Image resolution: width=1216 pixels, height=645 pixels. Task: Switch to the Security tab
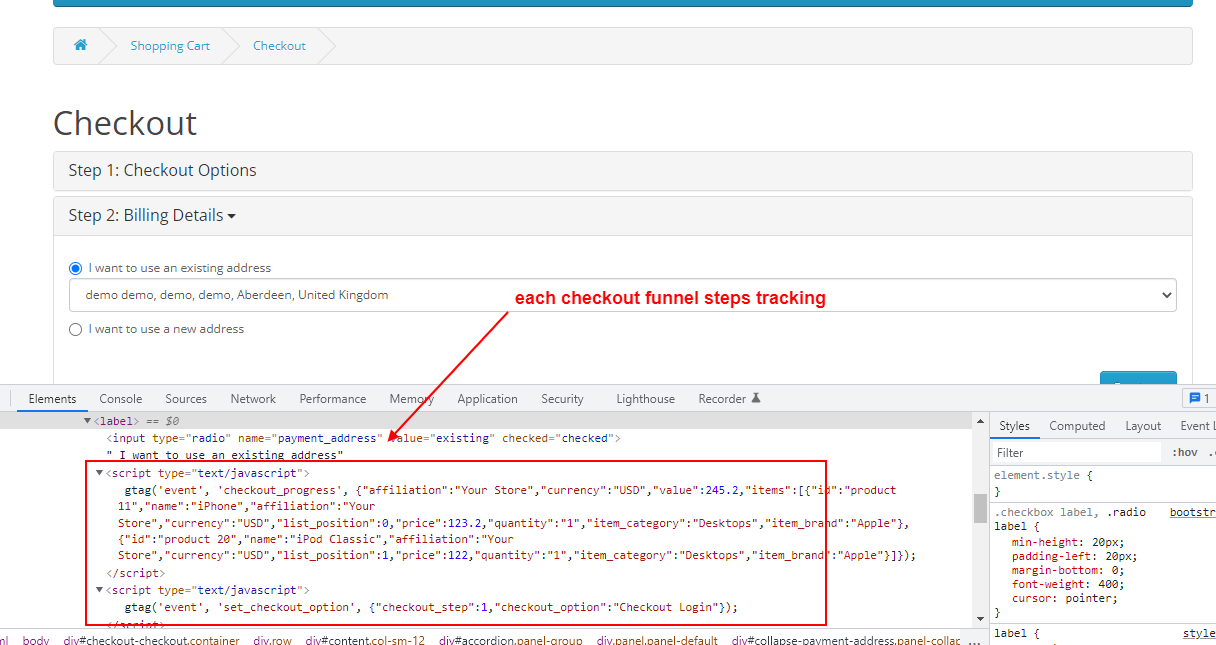click(562, 398)
